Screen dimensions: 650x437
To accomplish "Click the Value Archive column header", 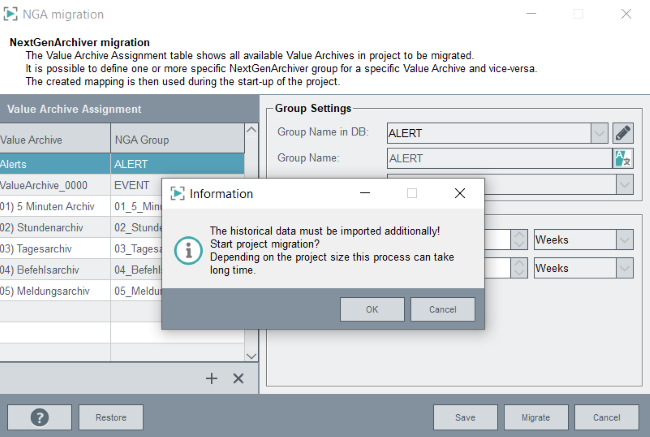I will (x=55, y=138).
